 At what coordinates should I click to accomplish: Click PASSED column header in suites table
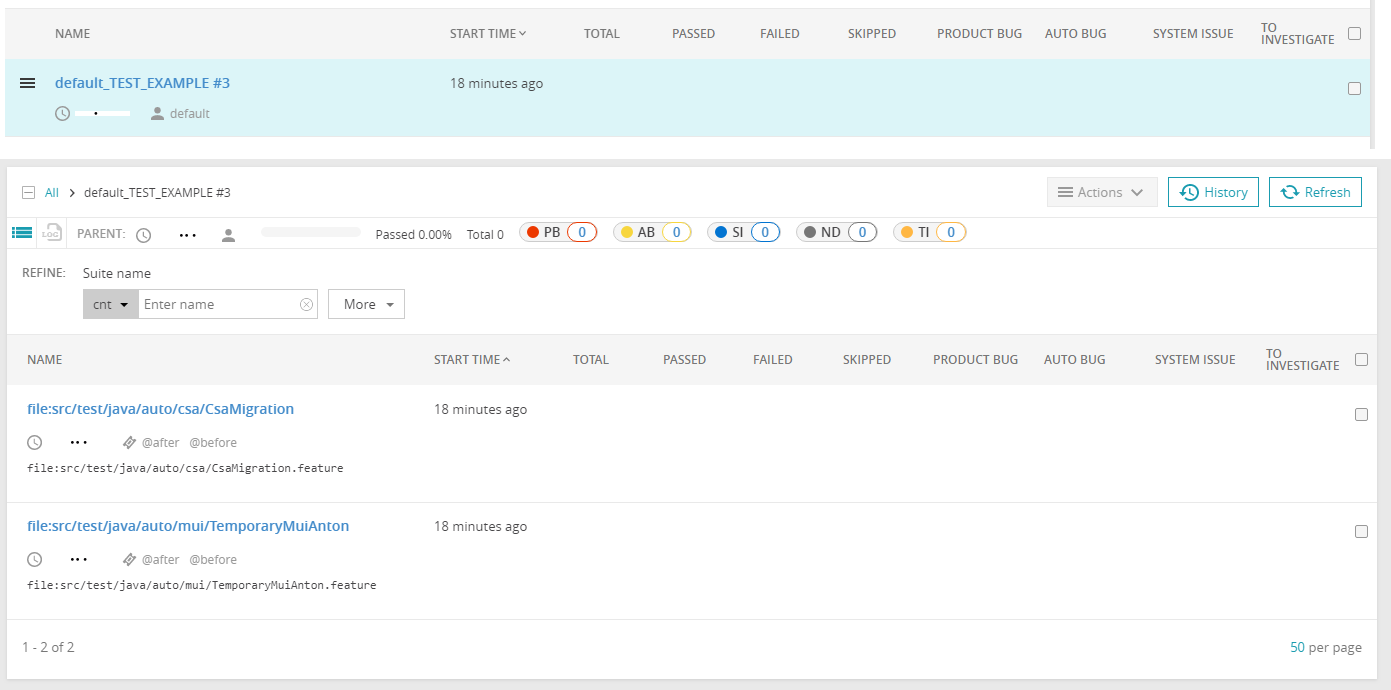point(684,360)
